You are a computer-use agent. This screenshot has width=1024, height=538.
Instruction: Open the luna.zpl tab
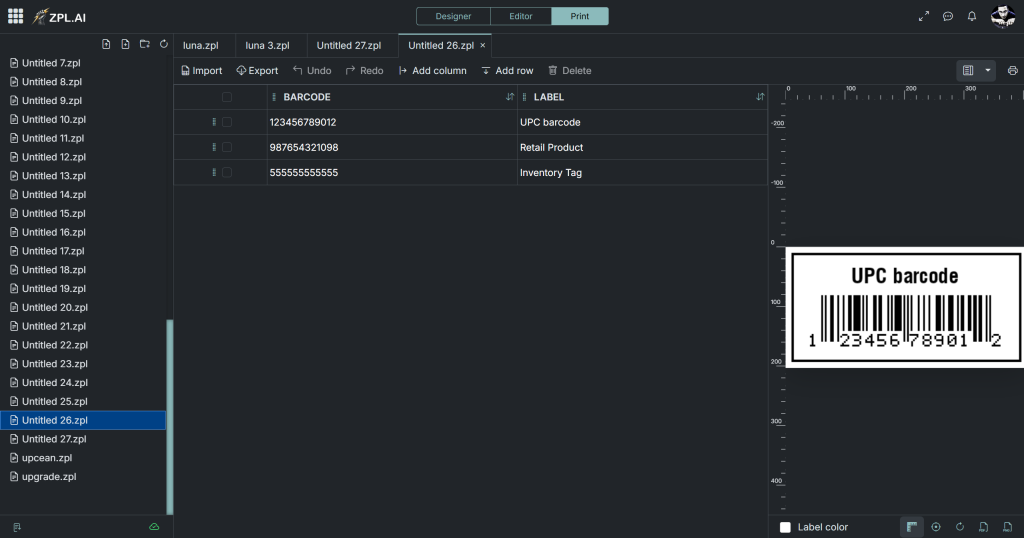(200, 46)
